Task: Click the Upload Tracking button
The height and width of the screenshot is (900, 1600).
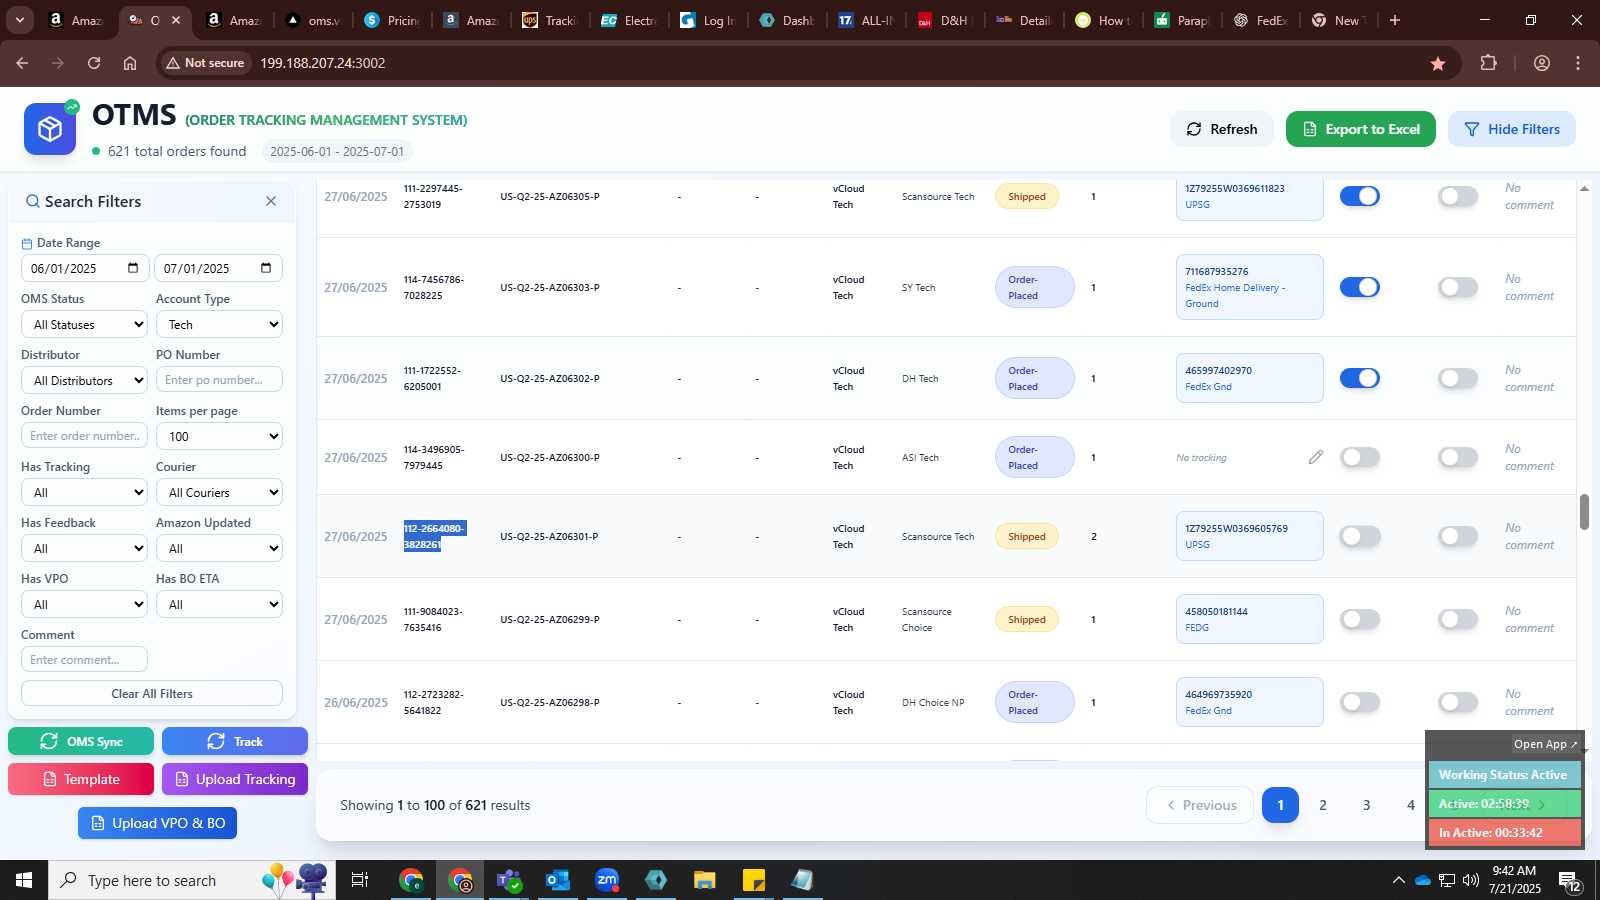Action: [x=235, y=779]
